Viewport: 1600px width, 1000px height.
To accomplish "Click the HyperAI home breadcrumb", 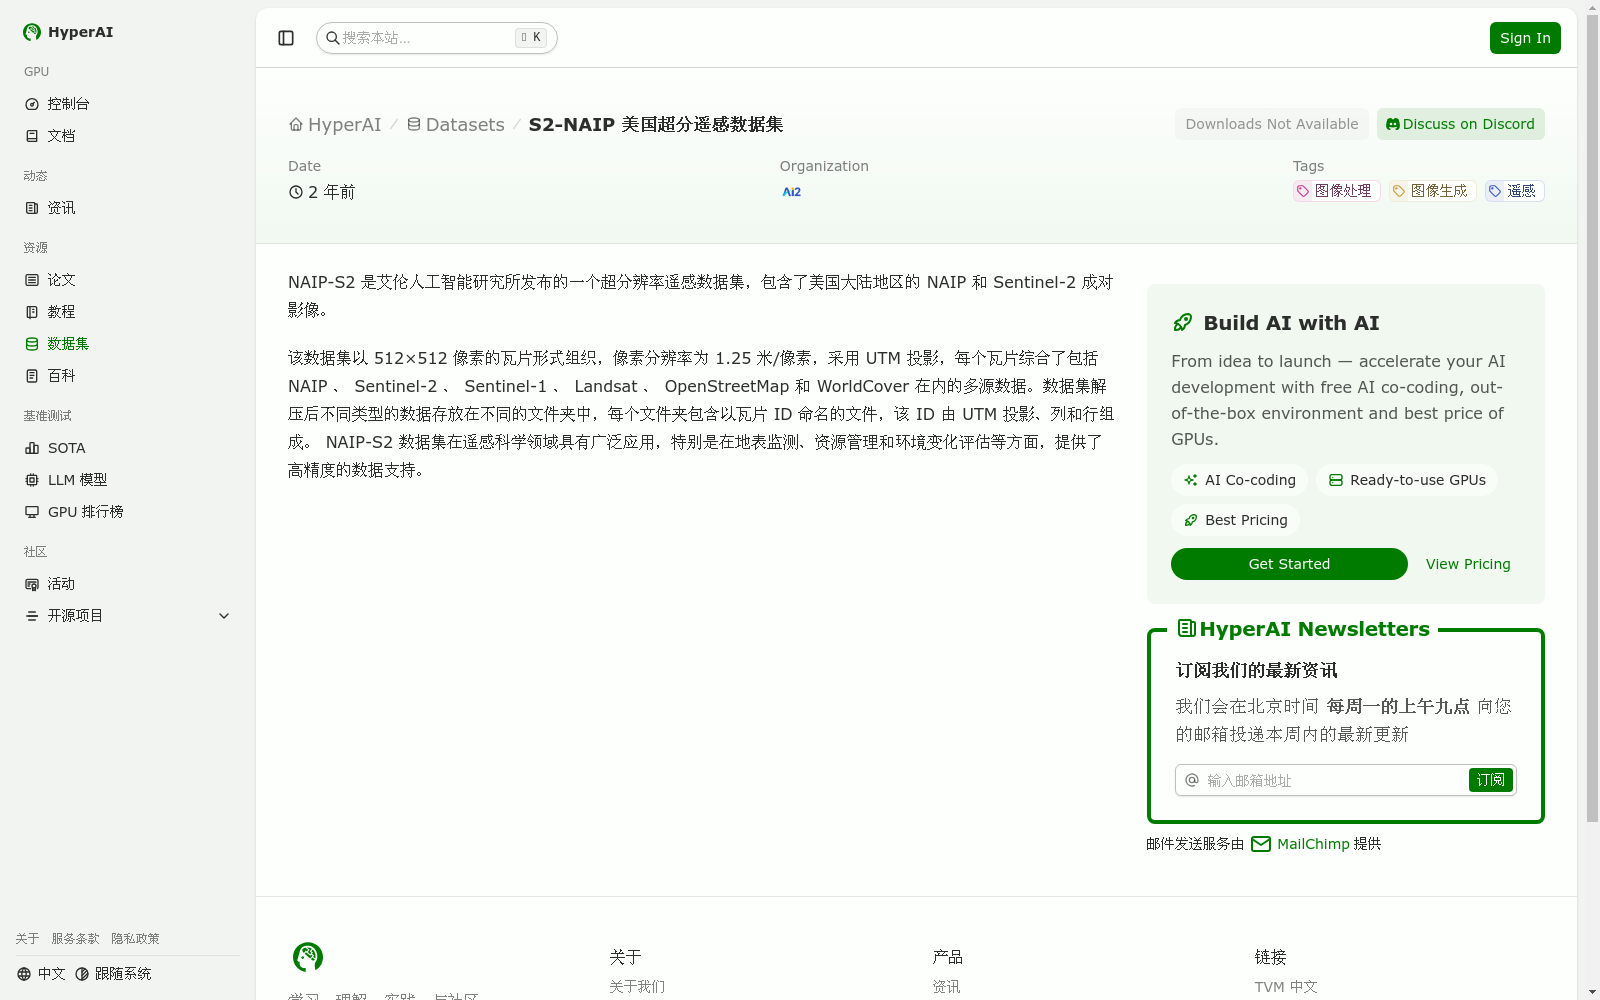I will pos(335,125).
